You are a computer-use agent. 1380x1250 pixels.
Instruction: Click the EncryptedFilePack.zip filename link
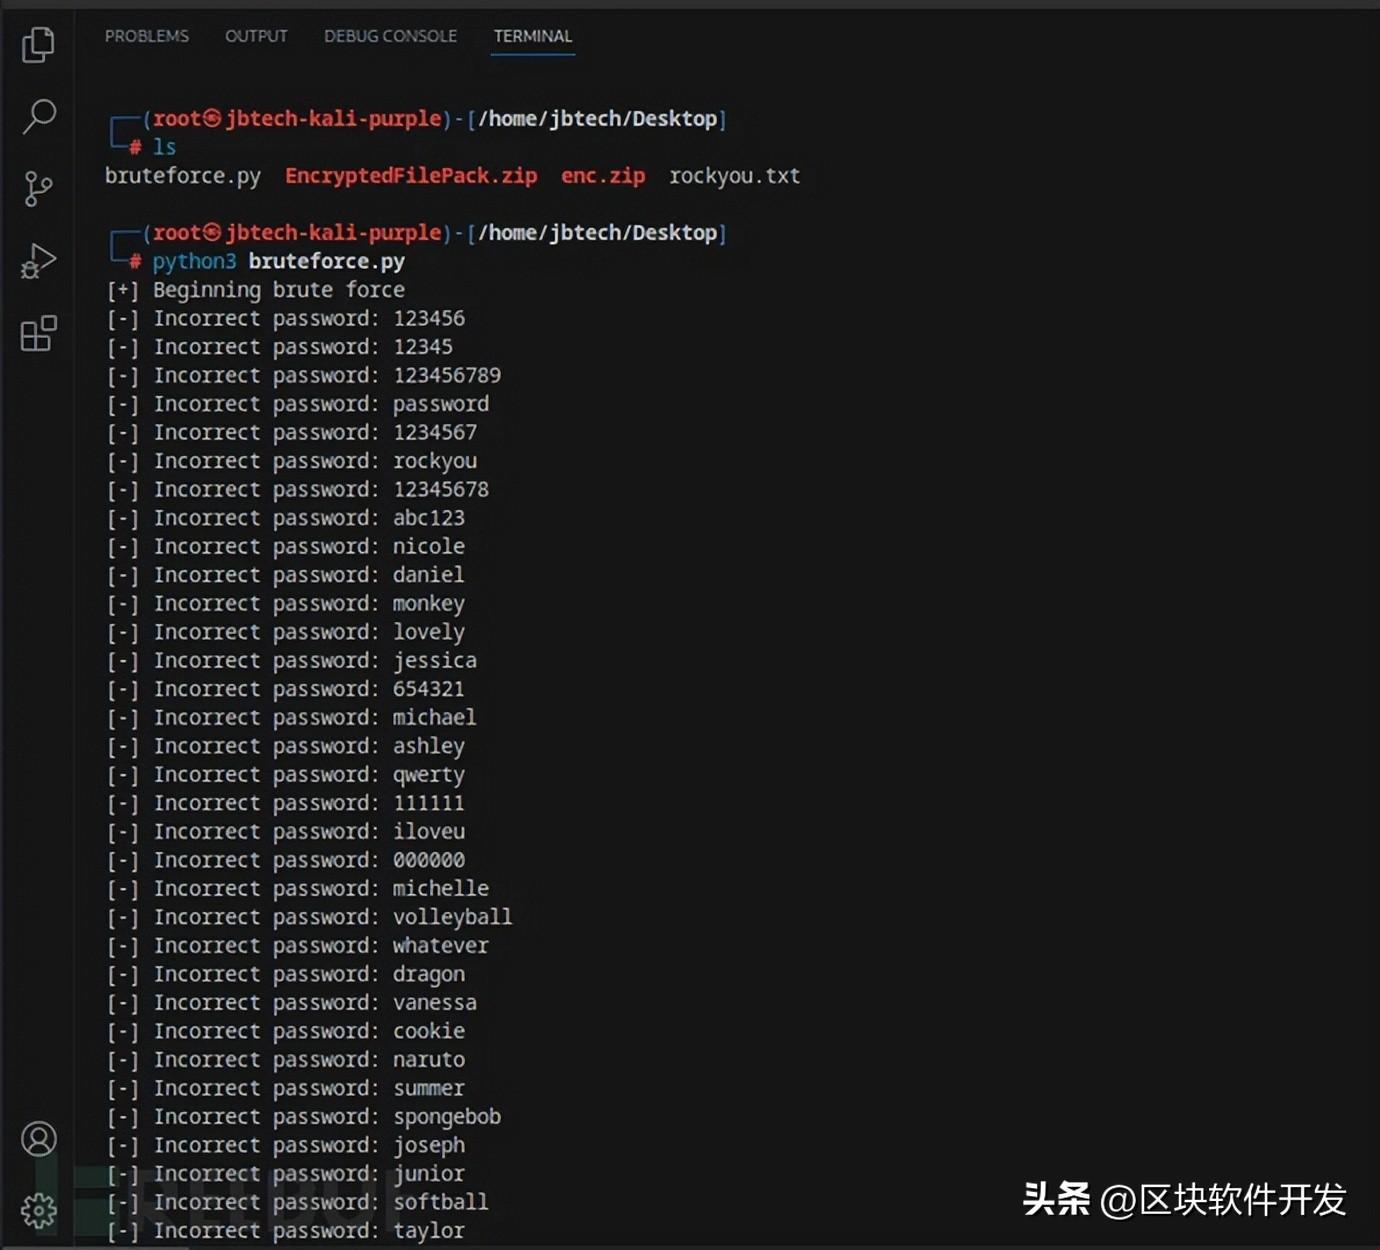(x=410, y=176)
